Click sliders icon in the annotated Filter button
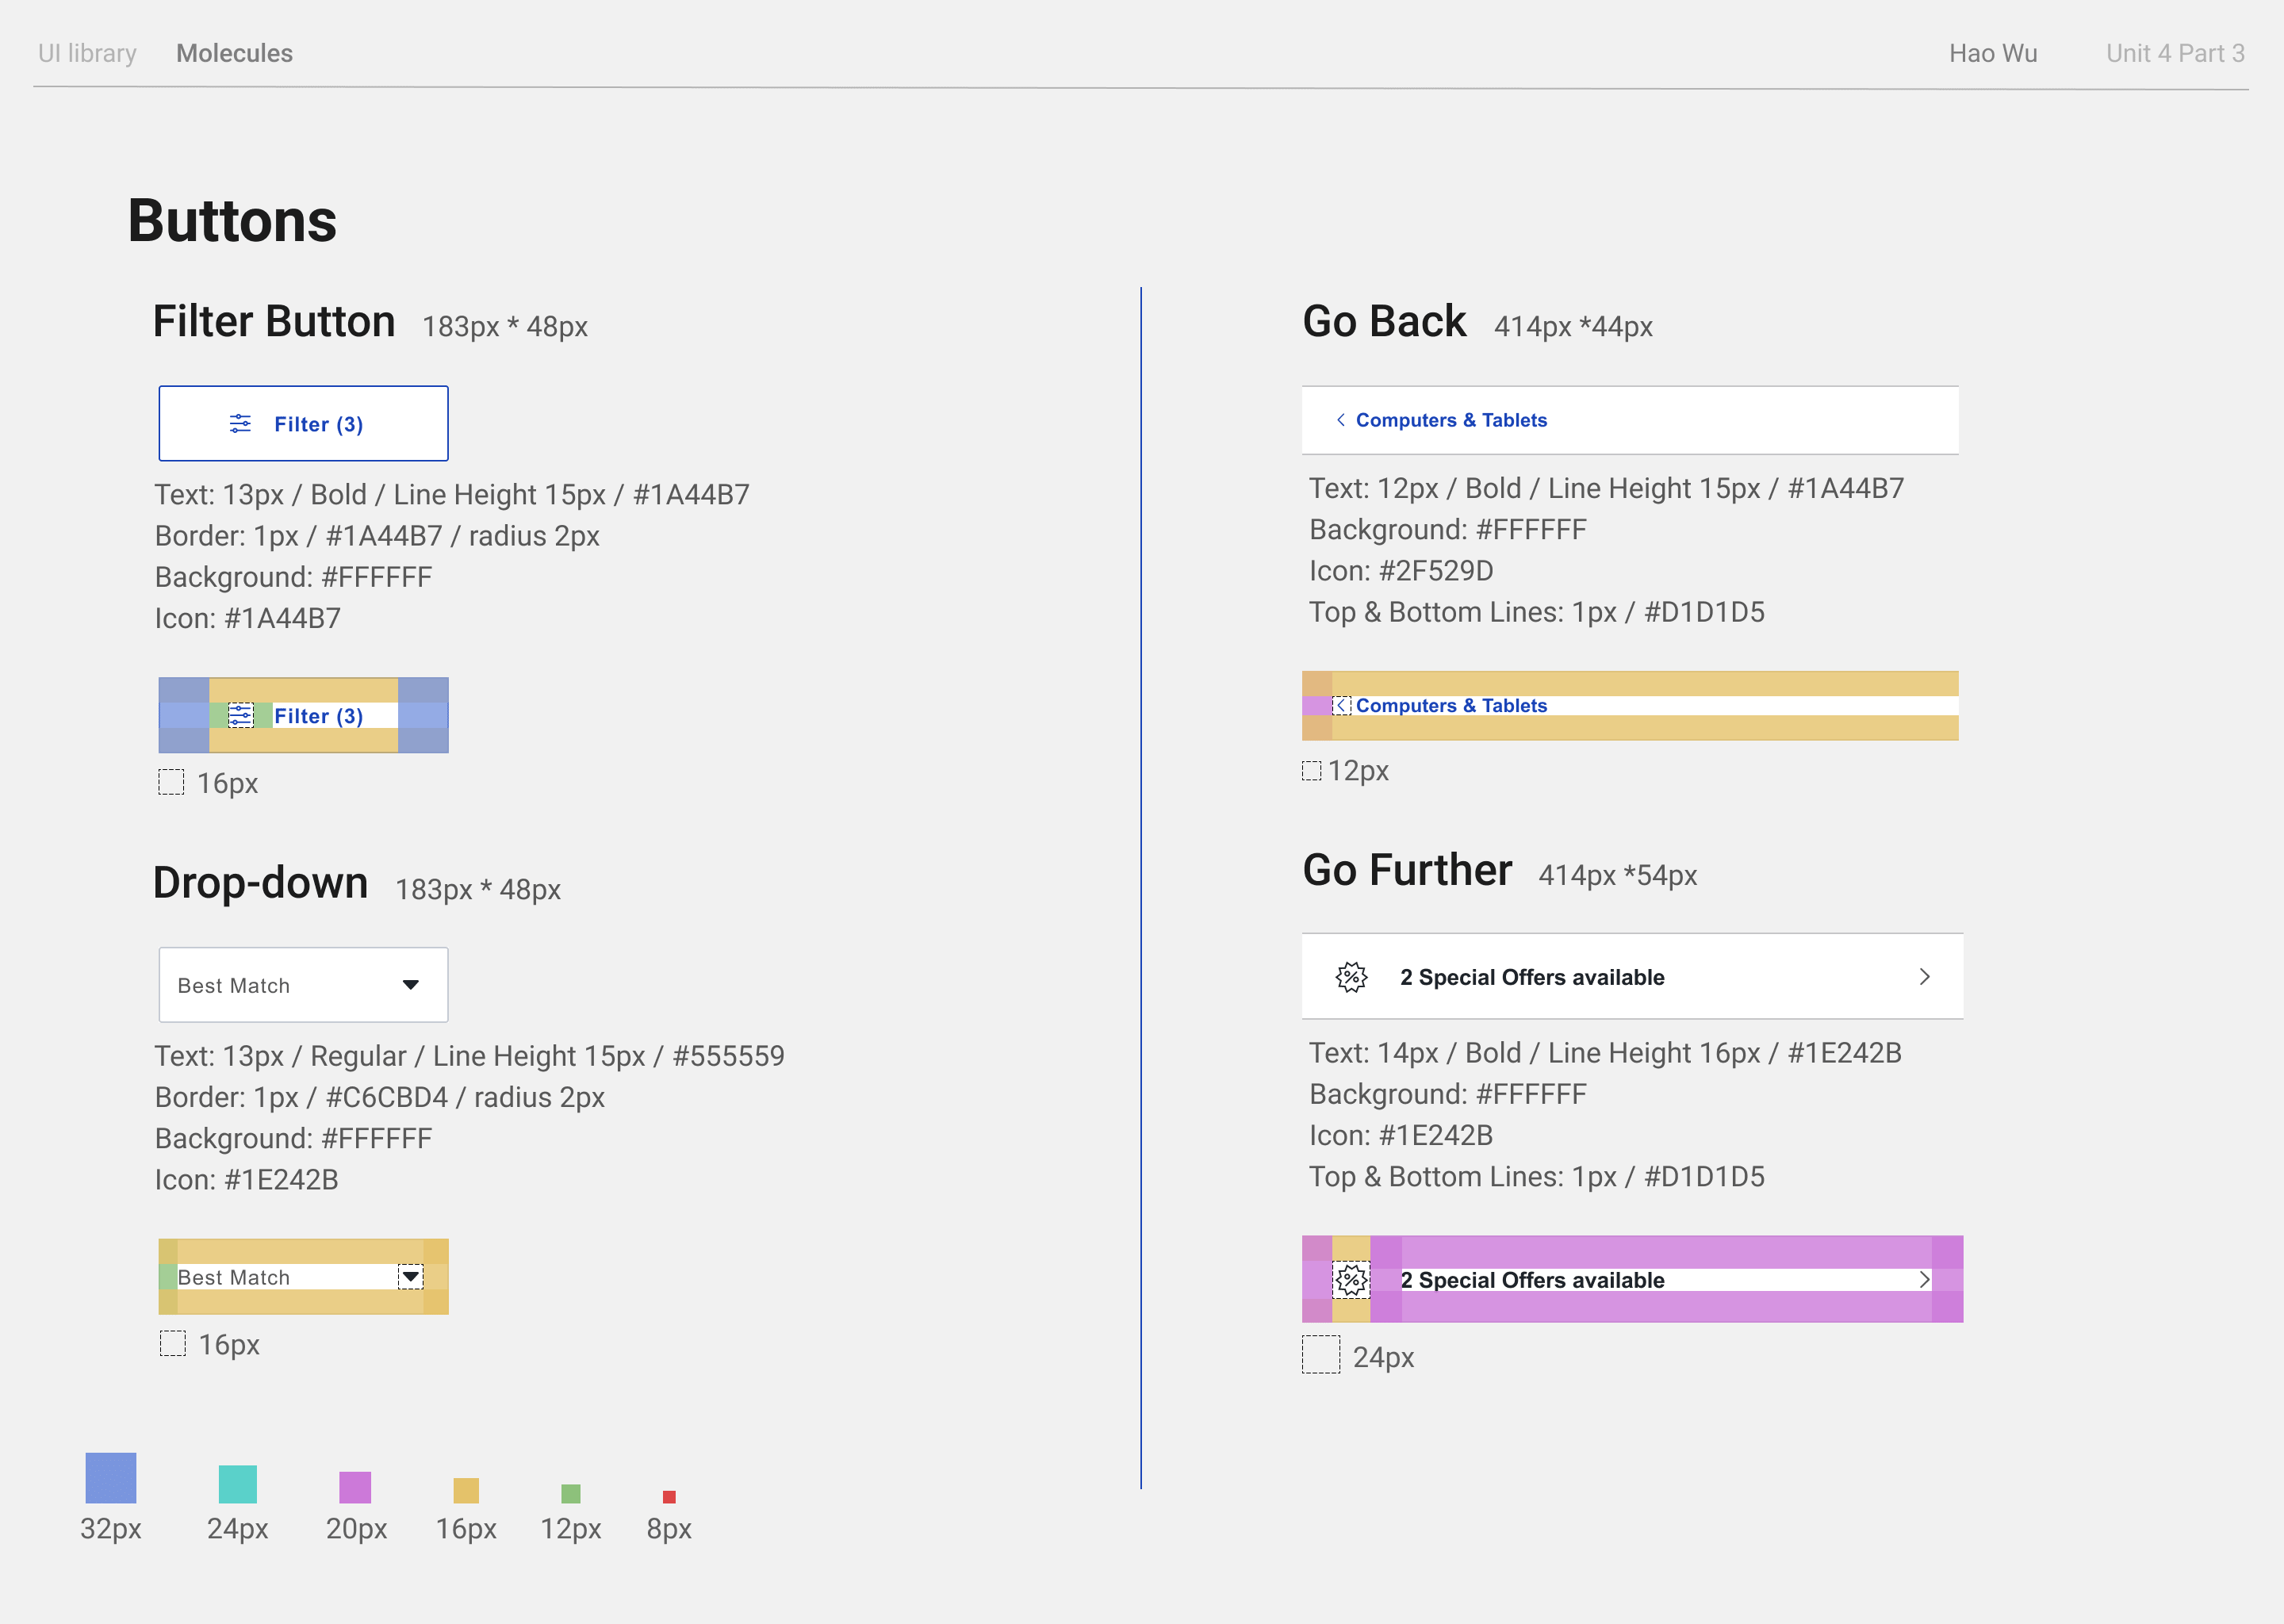 pyautogui.click(x=240, y=716)
